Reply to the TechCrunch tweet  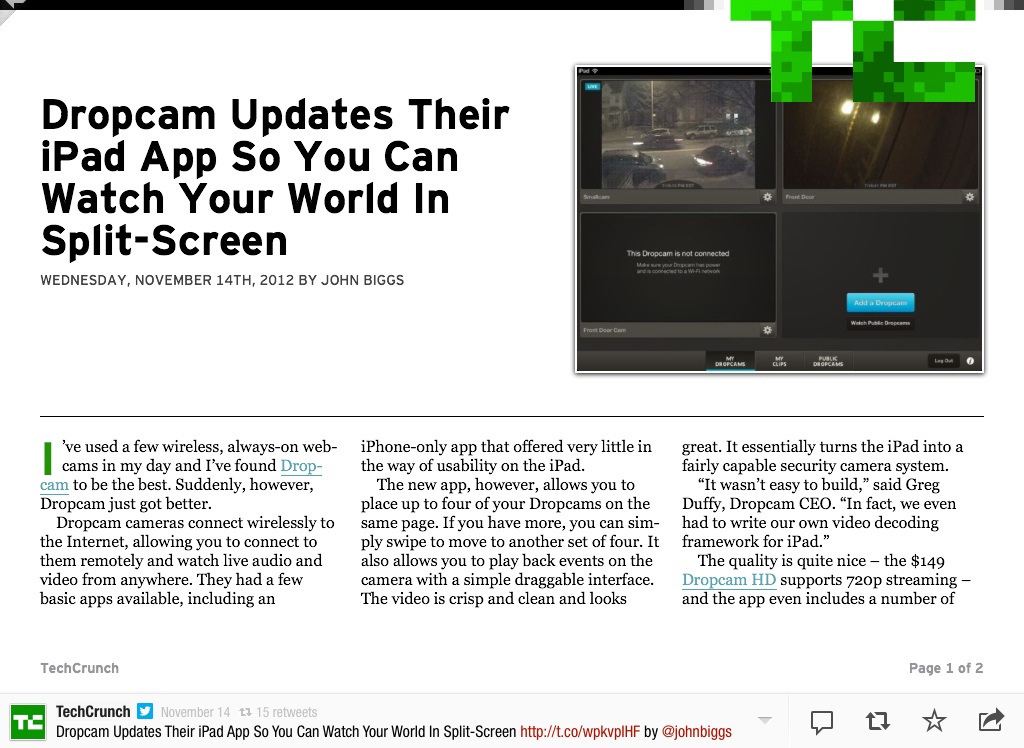click(822, 721)
